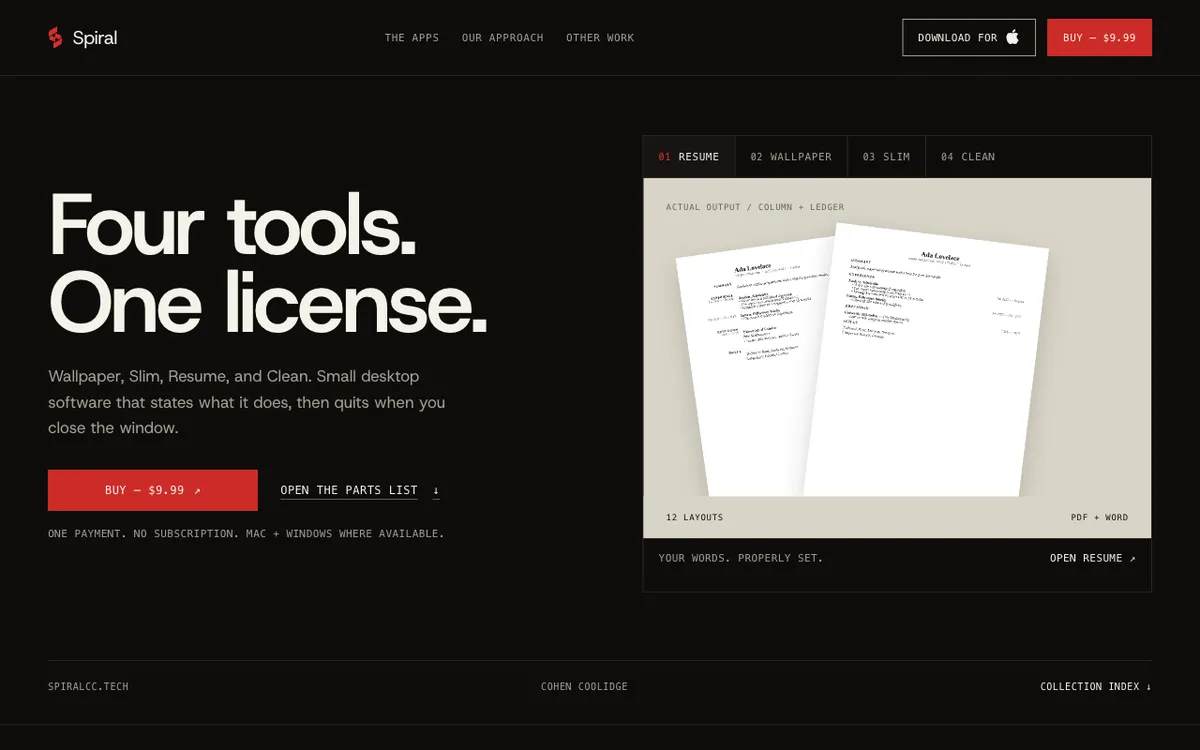Switch to the 02 WALLPAPER tab
The height and width of the screenshot is (750, 1200).
(x=791, y=157)
